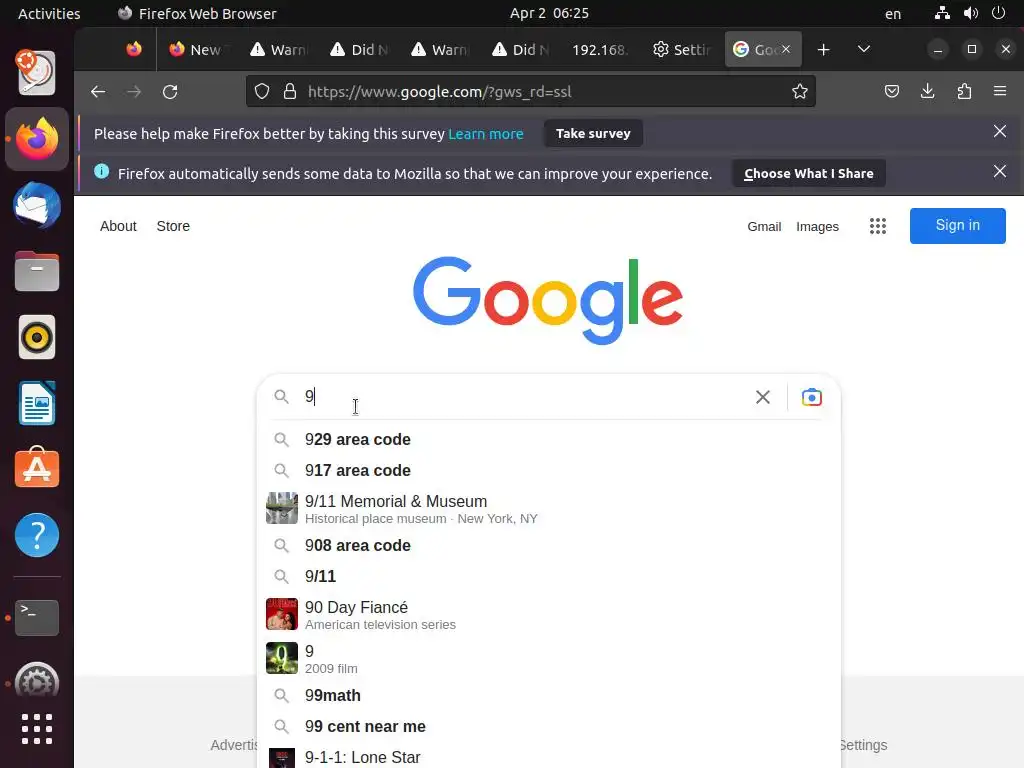Open Files from the dock
This screenshot has width=1024, height=768.
(x=37, y=272)
